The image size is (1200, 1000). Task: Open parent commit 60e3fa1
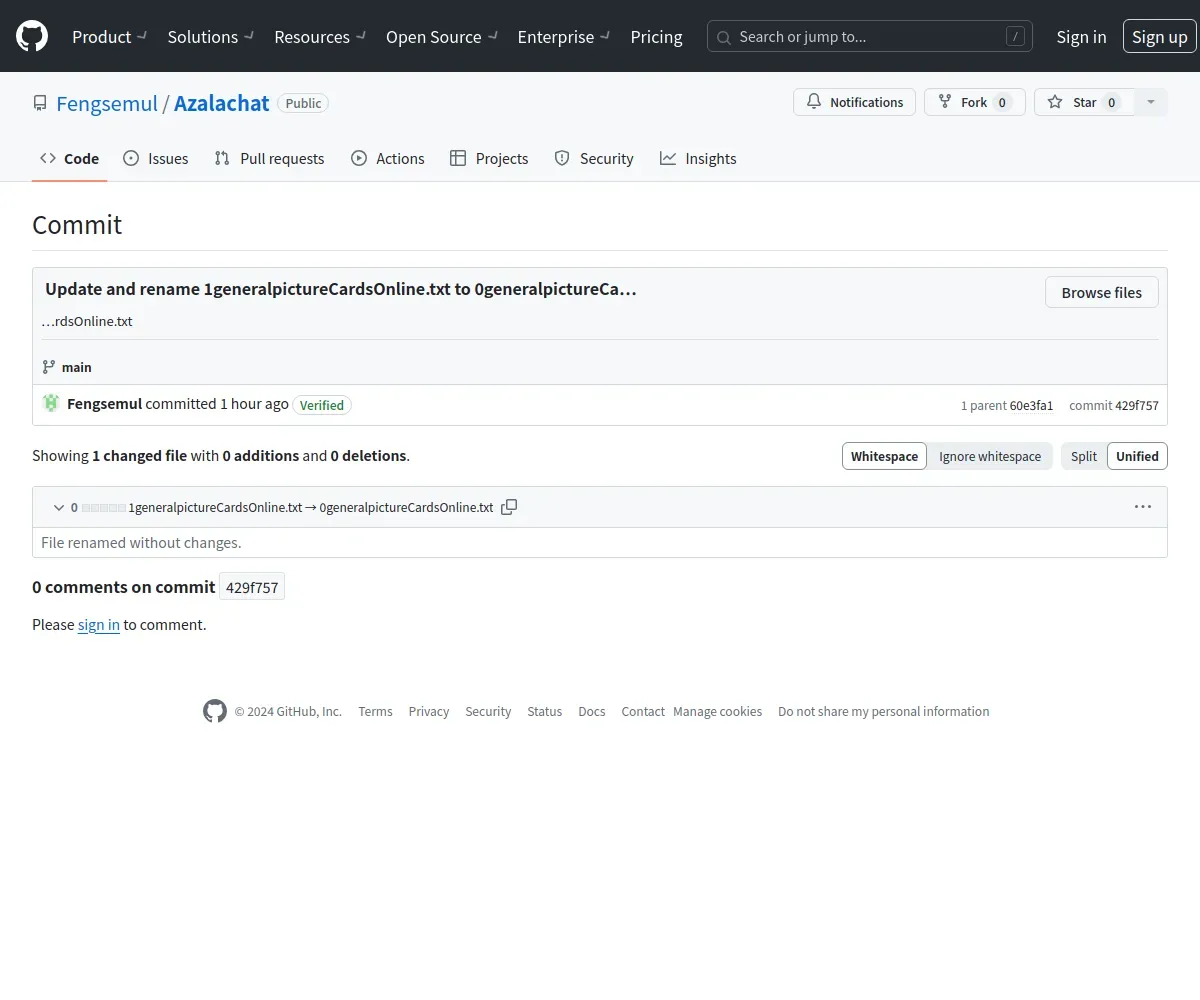coord(1031,405)
